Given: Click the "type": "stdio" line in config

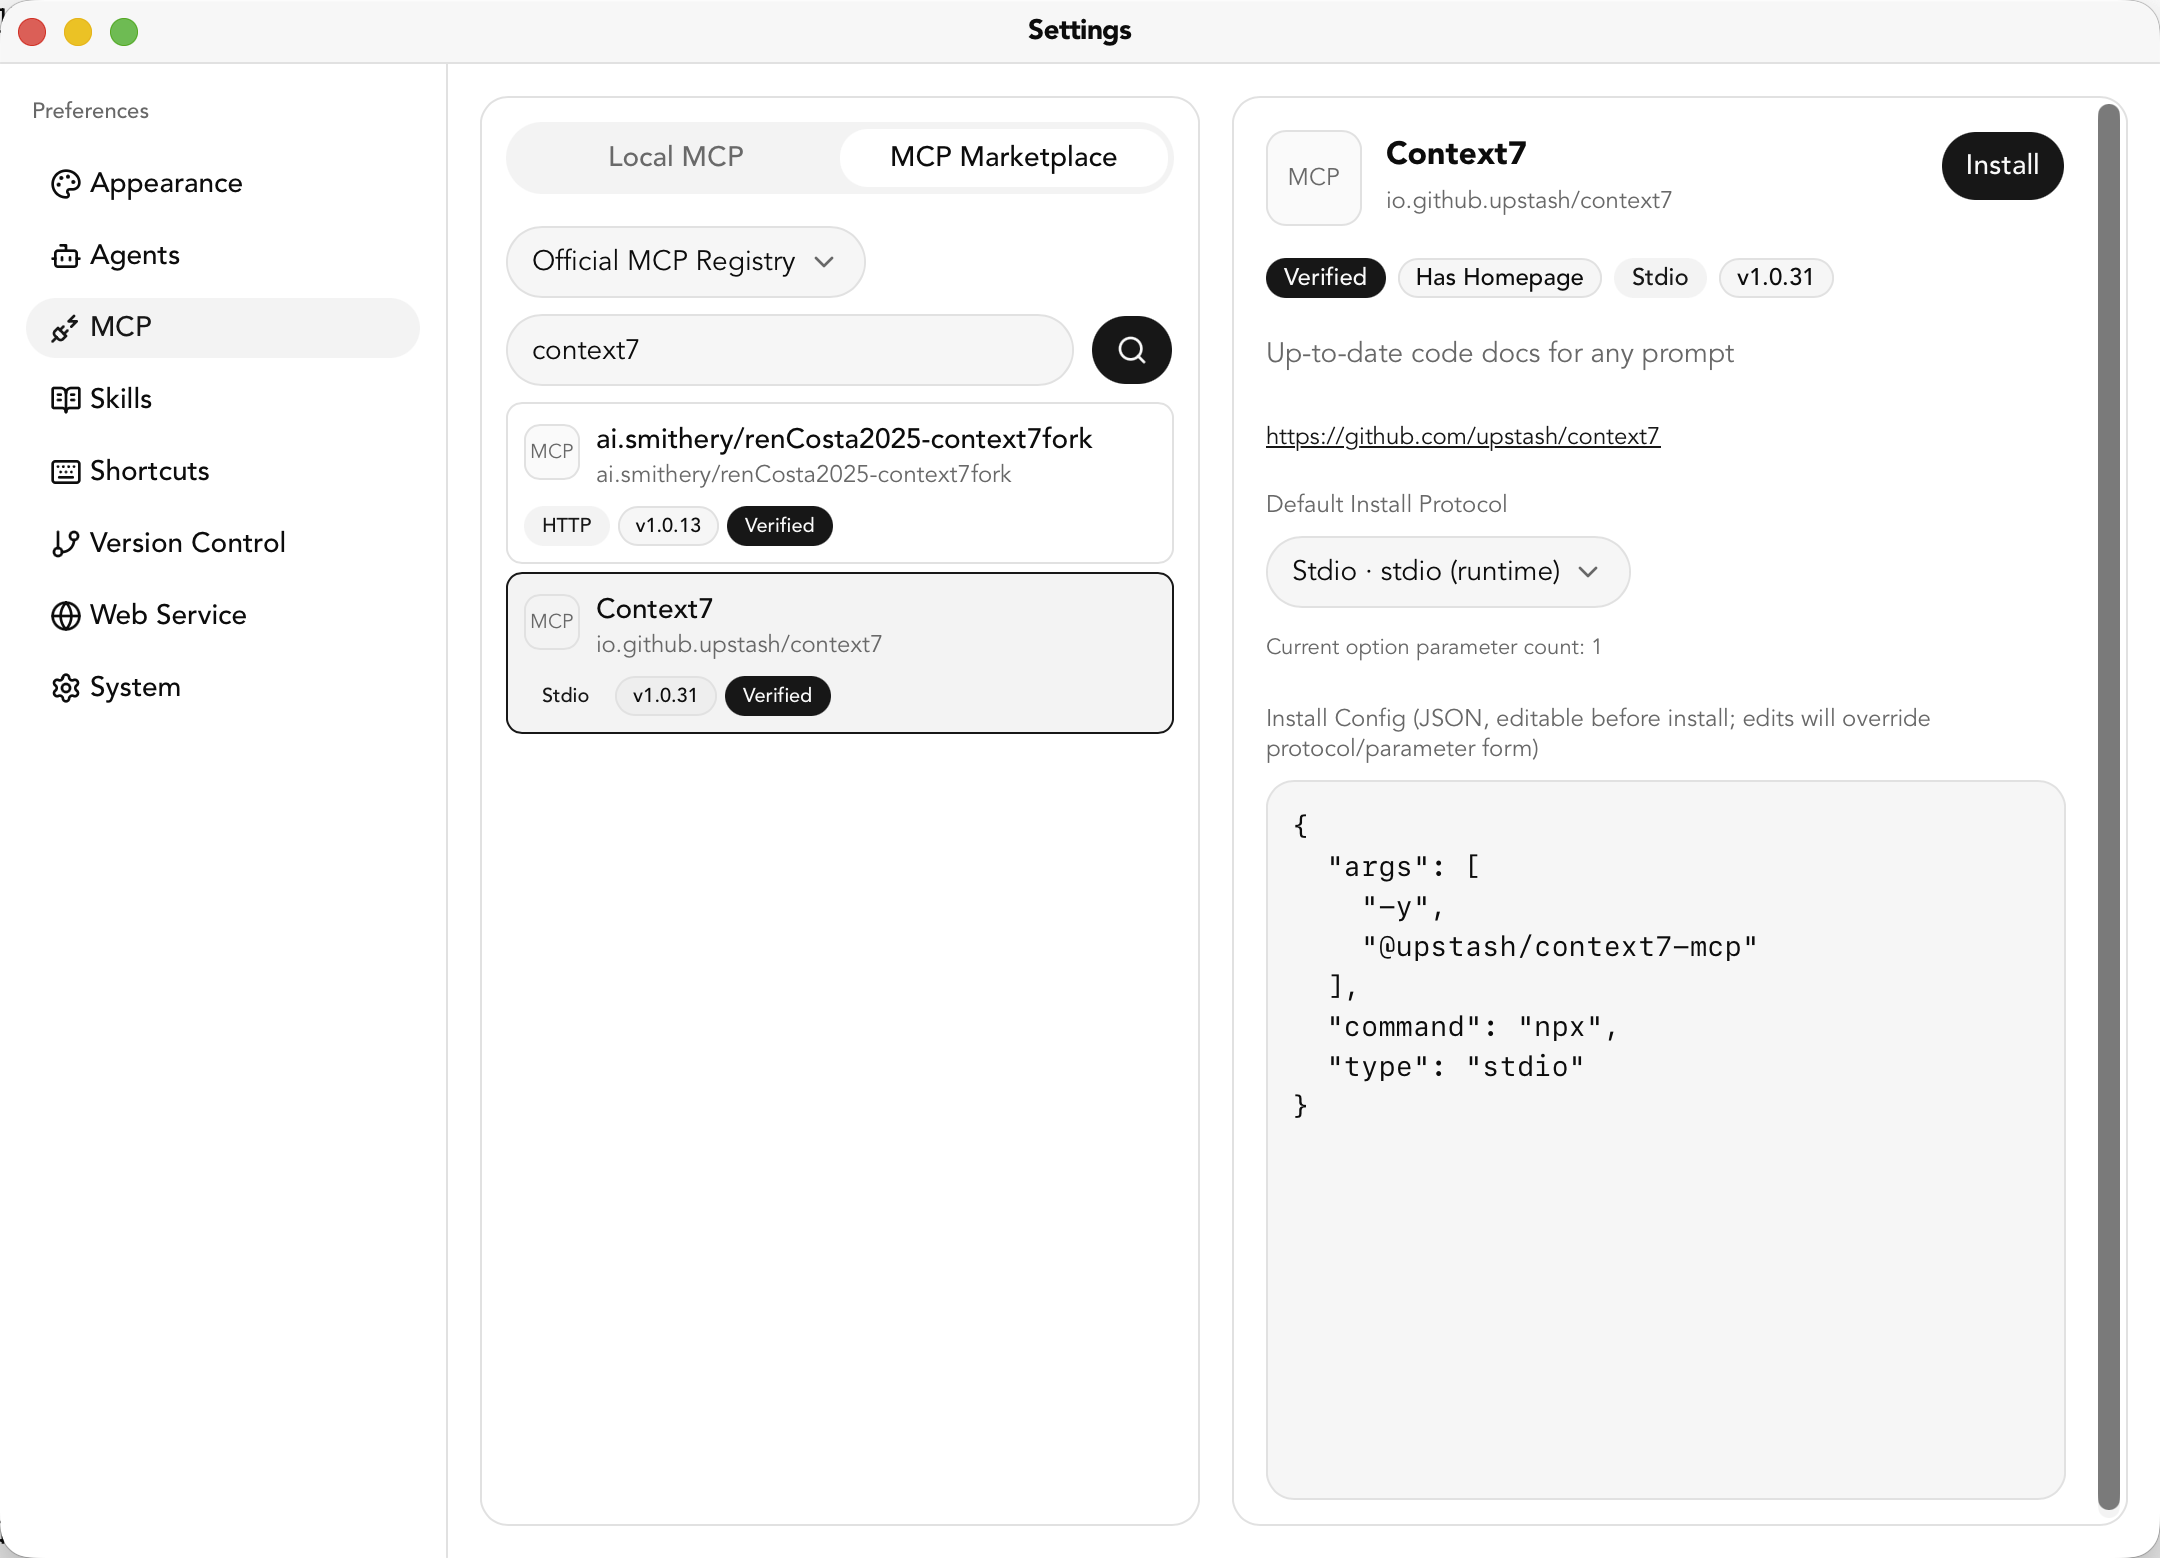Looking at the screenshot, I should pyautogui.click(x=1456, y=1067).
